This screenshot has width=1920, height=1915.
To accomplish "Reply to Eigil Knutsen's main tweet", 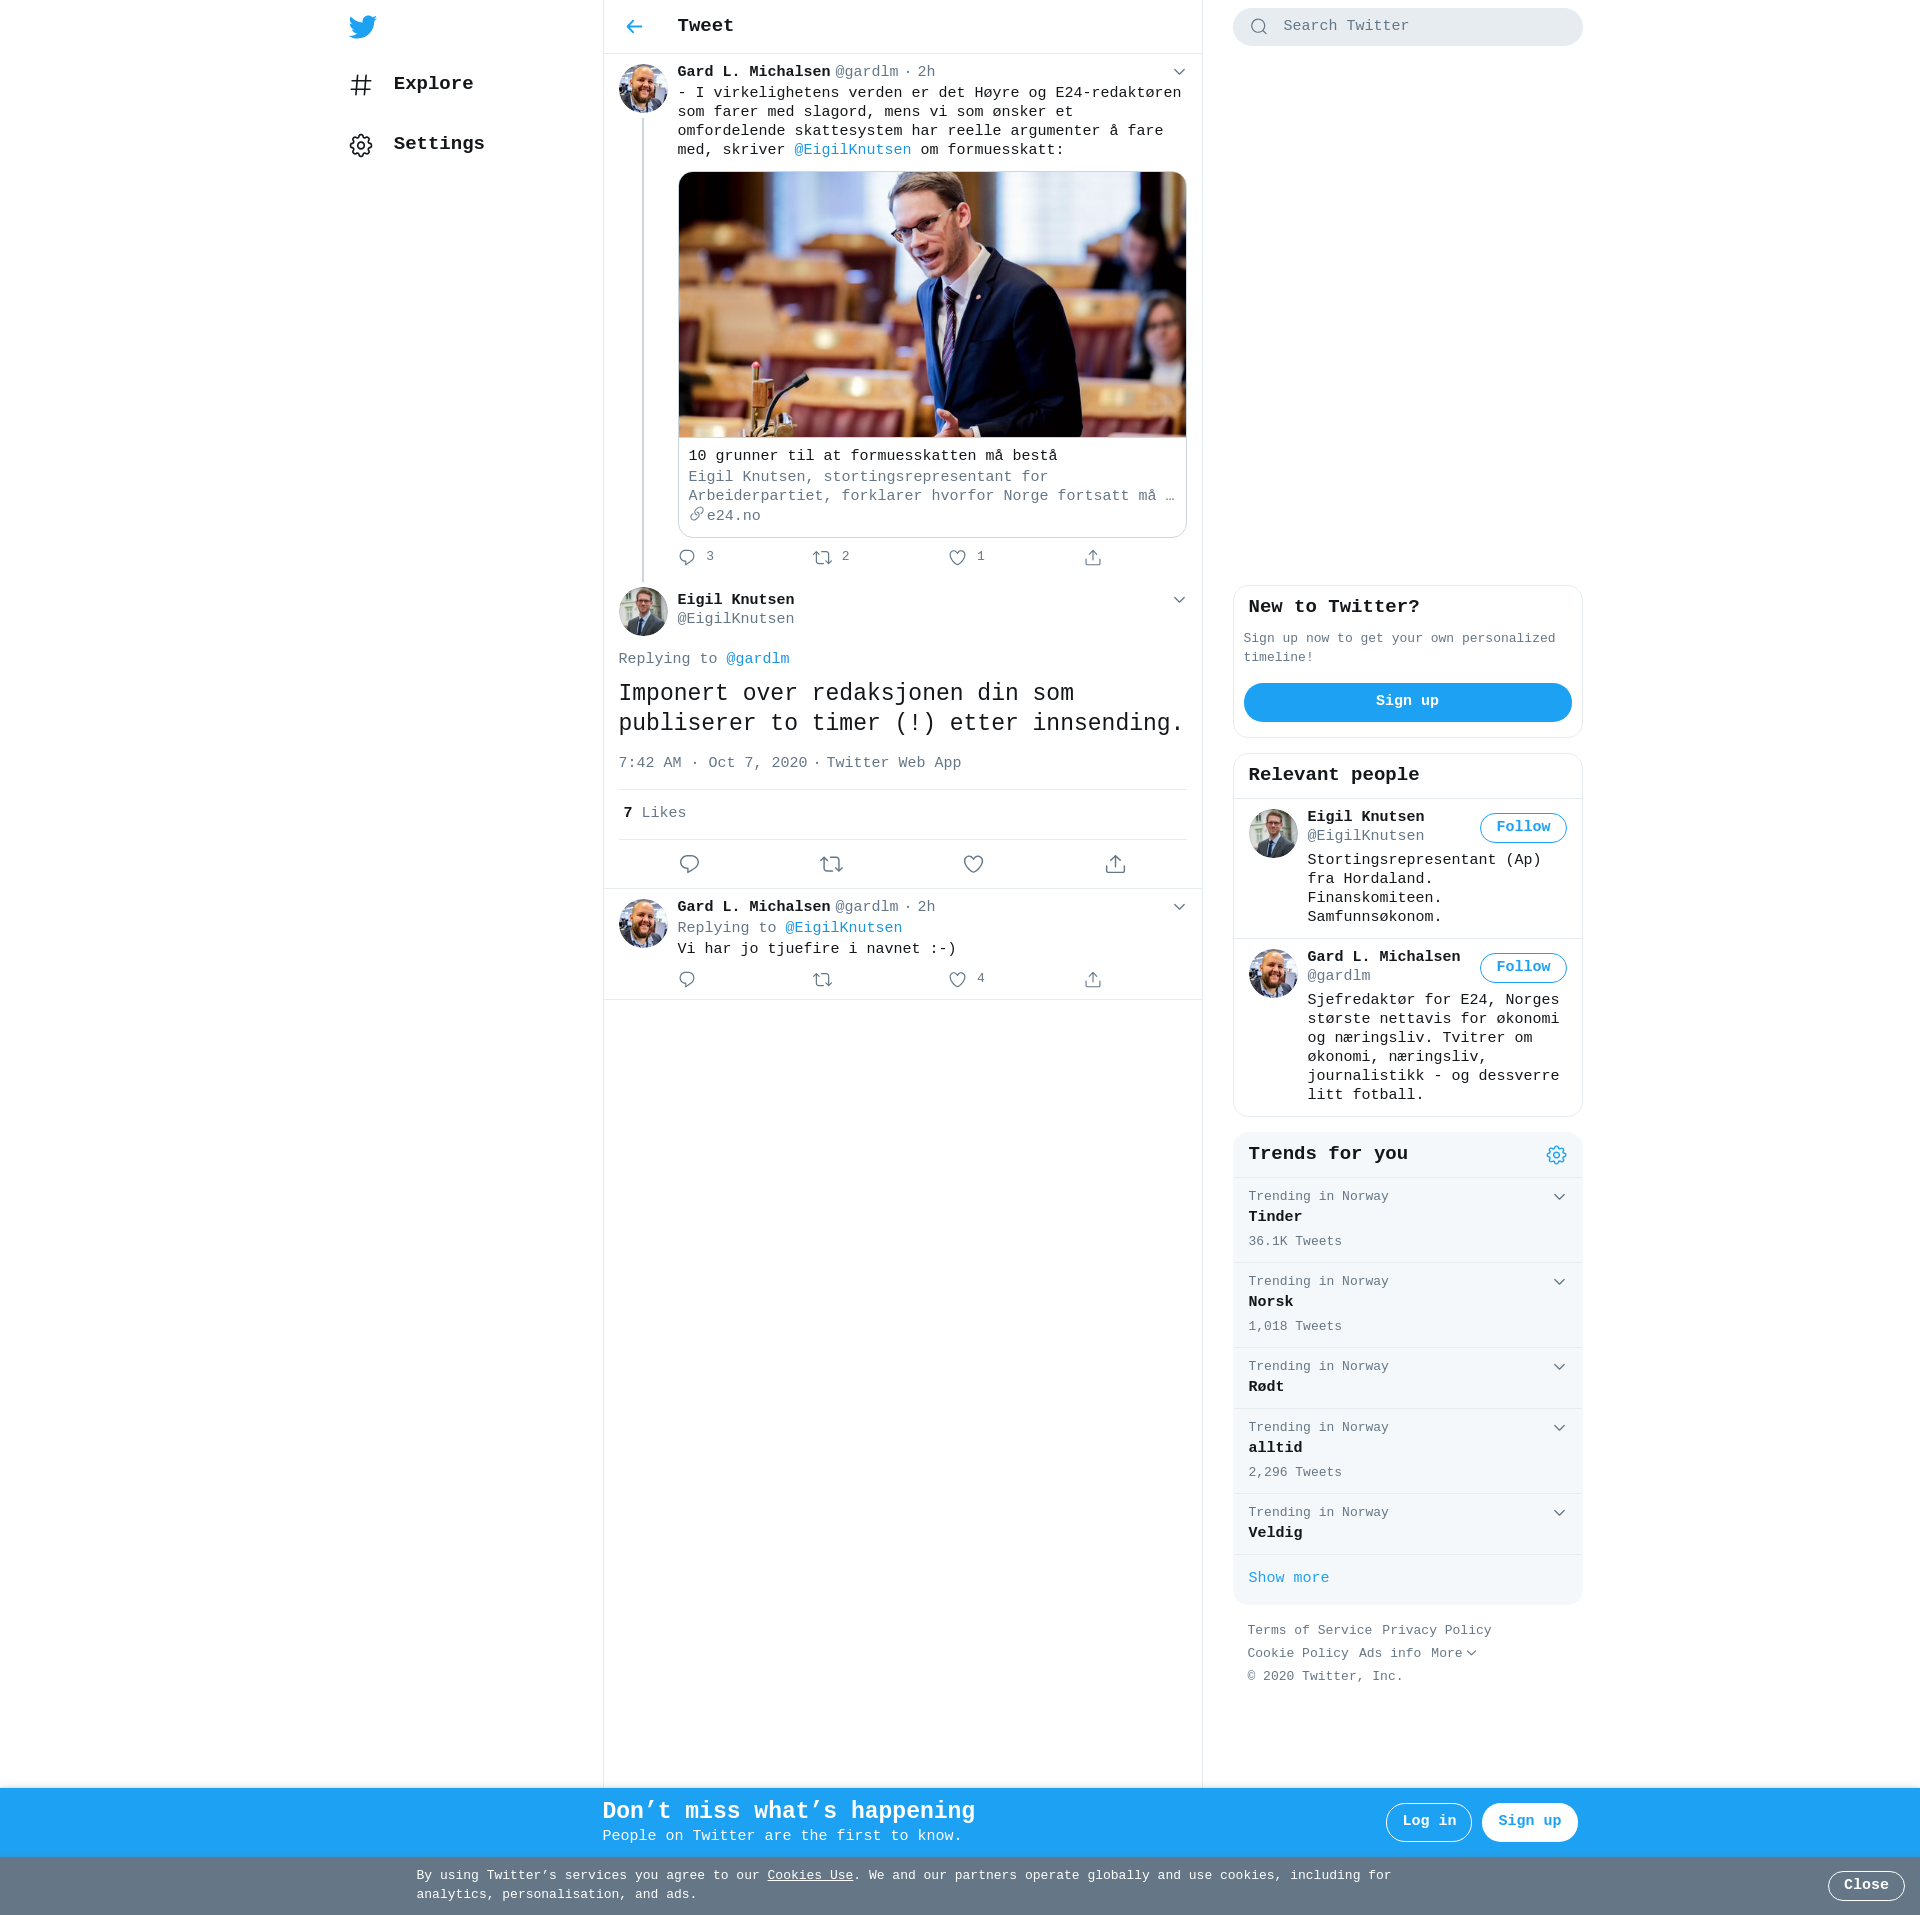I will (x=689, y=864).
